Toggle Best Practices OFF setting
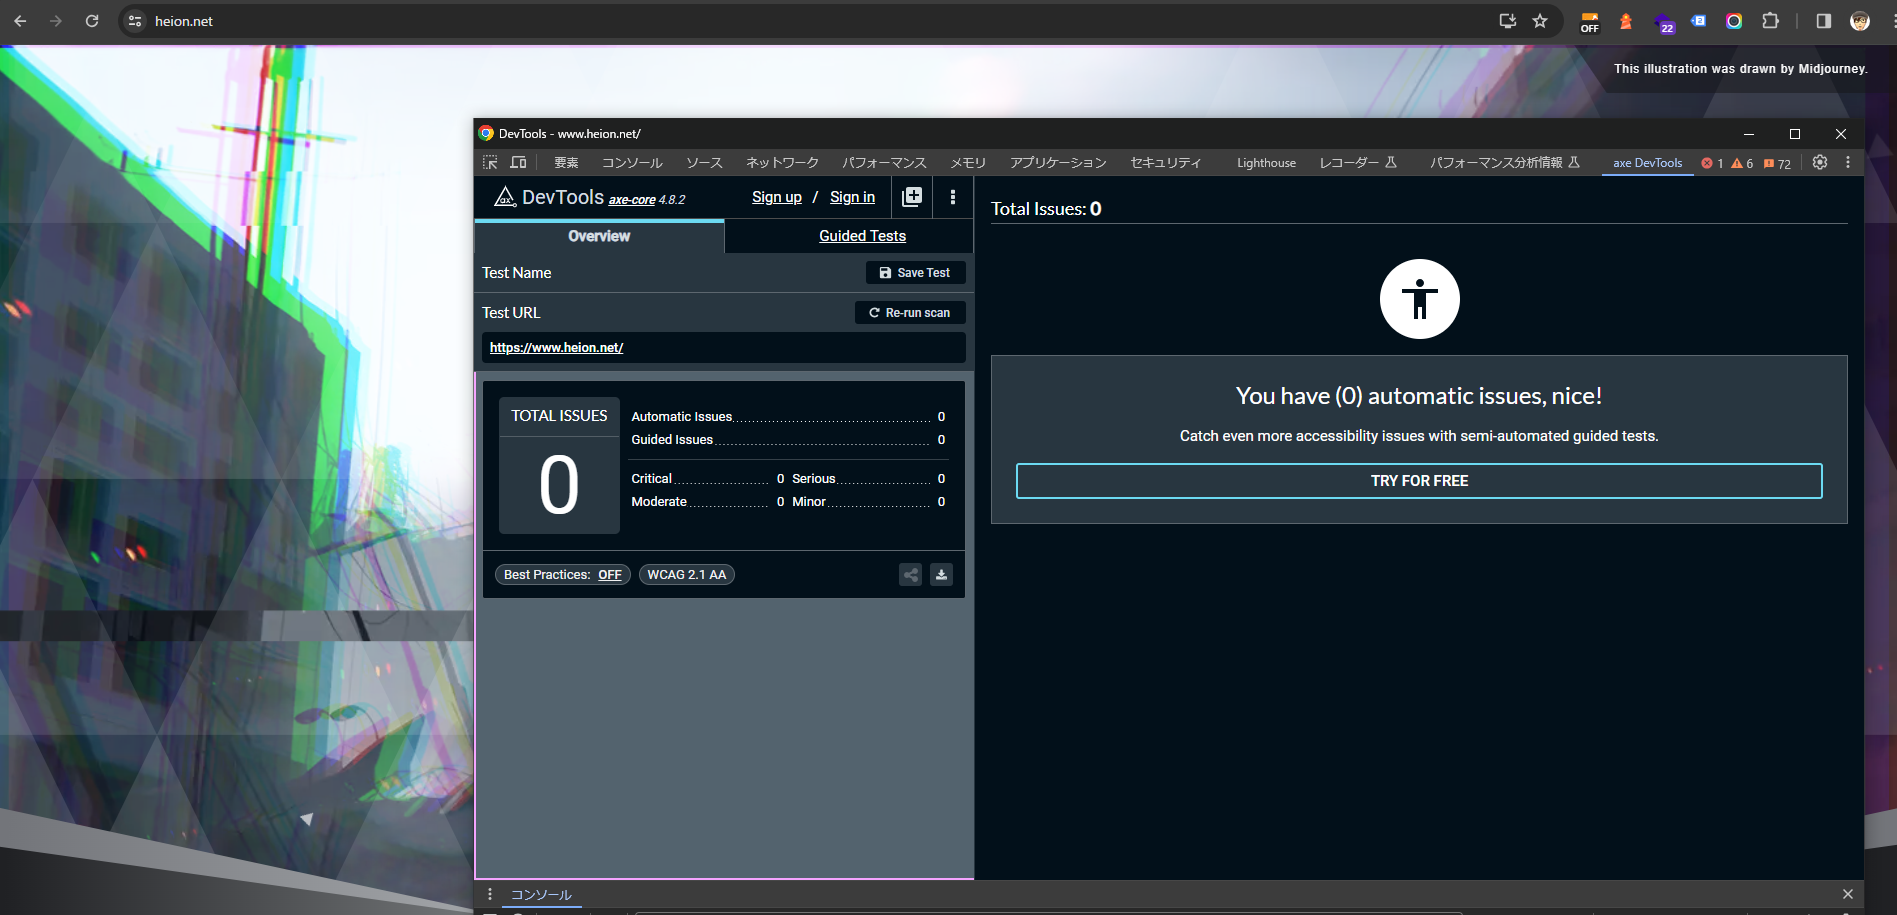Viewport: 1897px width, 915px height. tap(563, 575)
